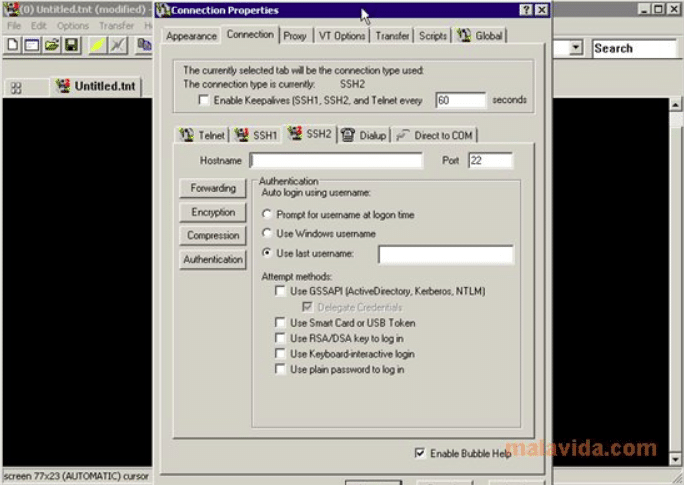Click the terminal scrollbar up arrow
The width and height of the screenshot is (684, 485).
click(675, 105)
